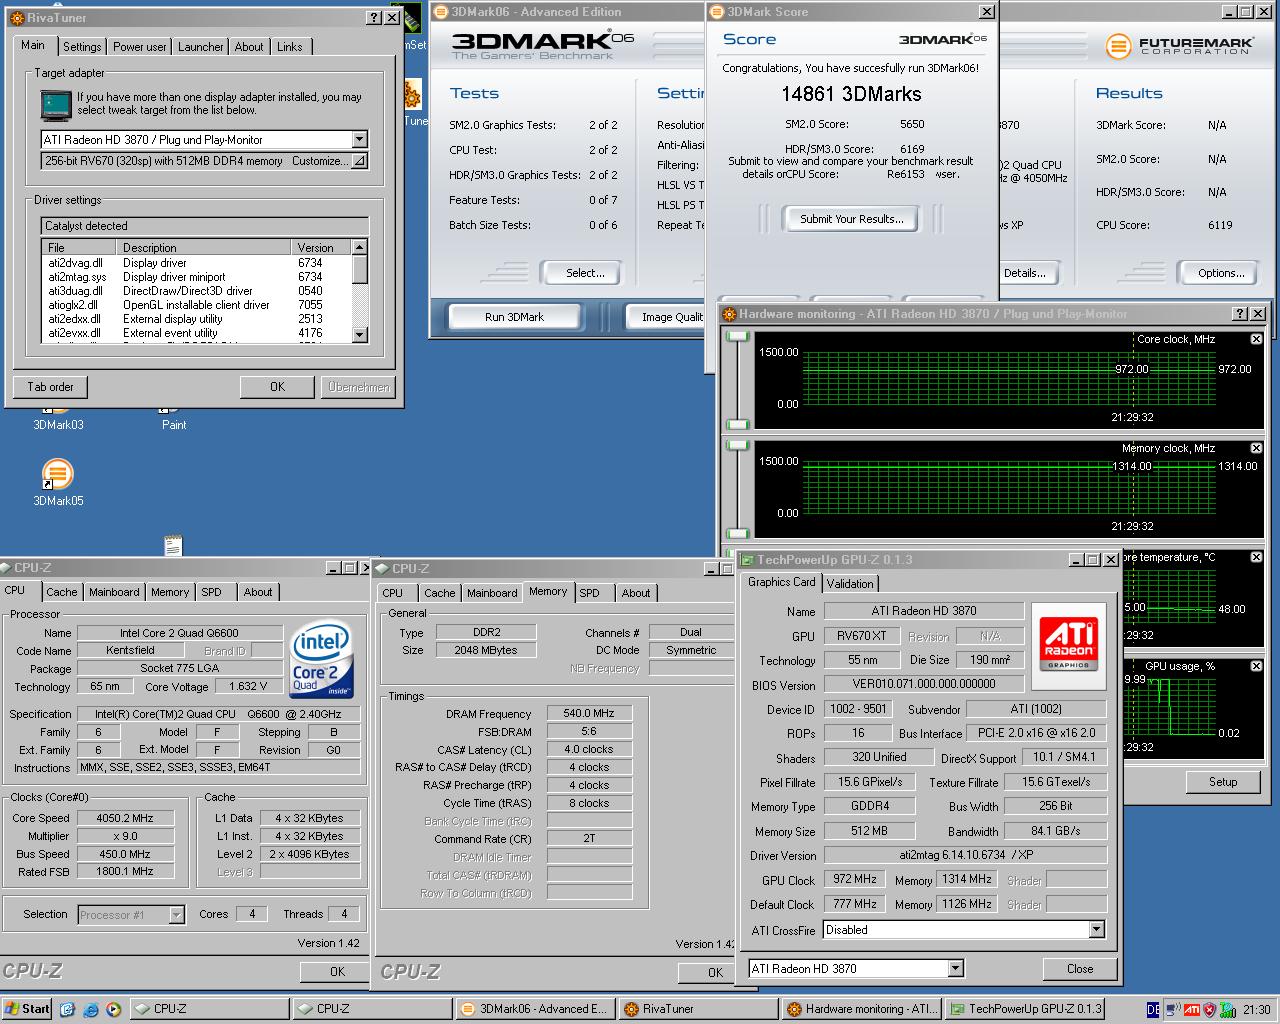This screenshot has height=1024, width=1280.
Task: Close the Memory clock graph in Hardware monitoring
Action: click(1256, 448)
